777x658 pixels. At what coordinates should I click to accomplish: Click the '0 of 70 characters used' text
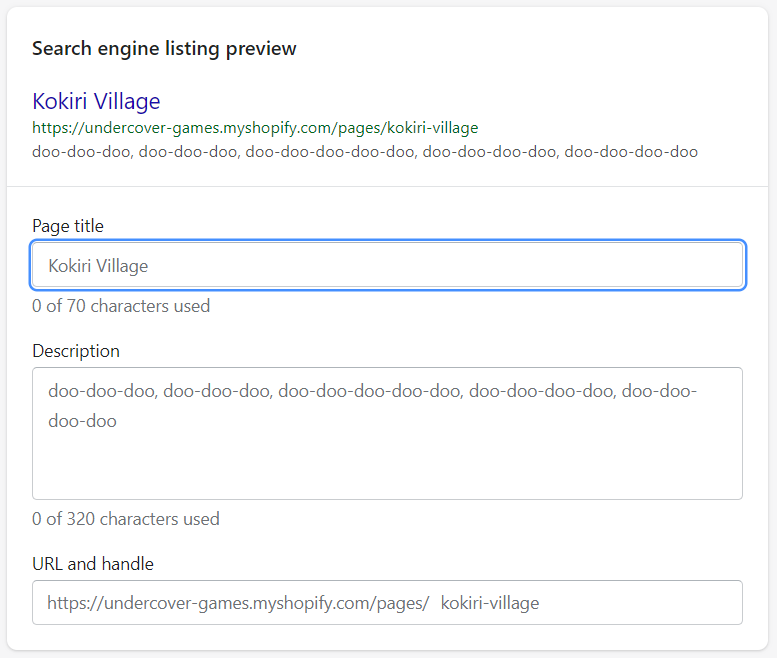(x=121, y=306)
